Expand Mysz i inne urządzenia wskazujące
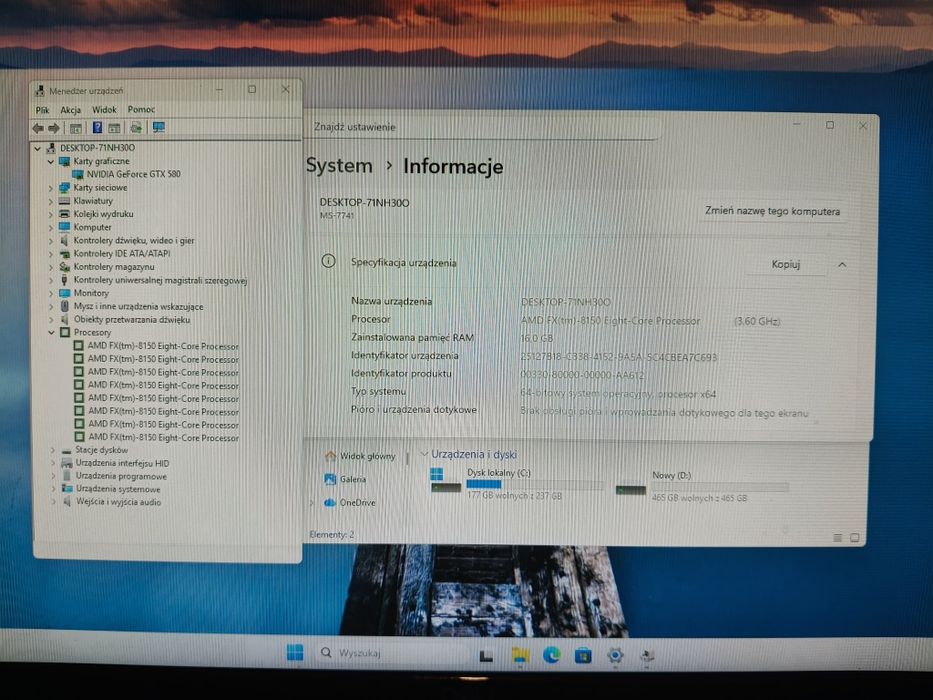The image size is (933, 700). pos(51,307)
